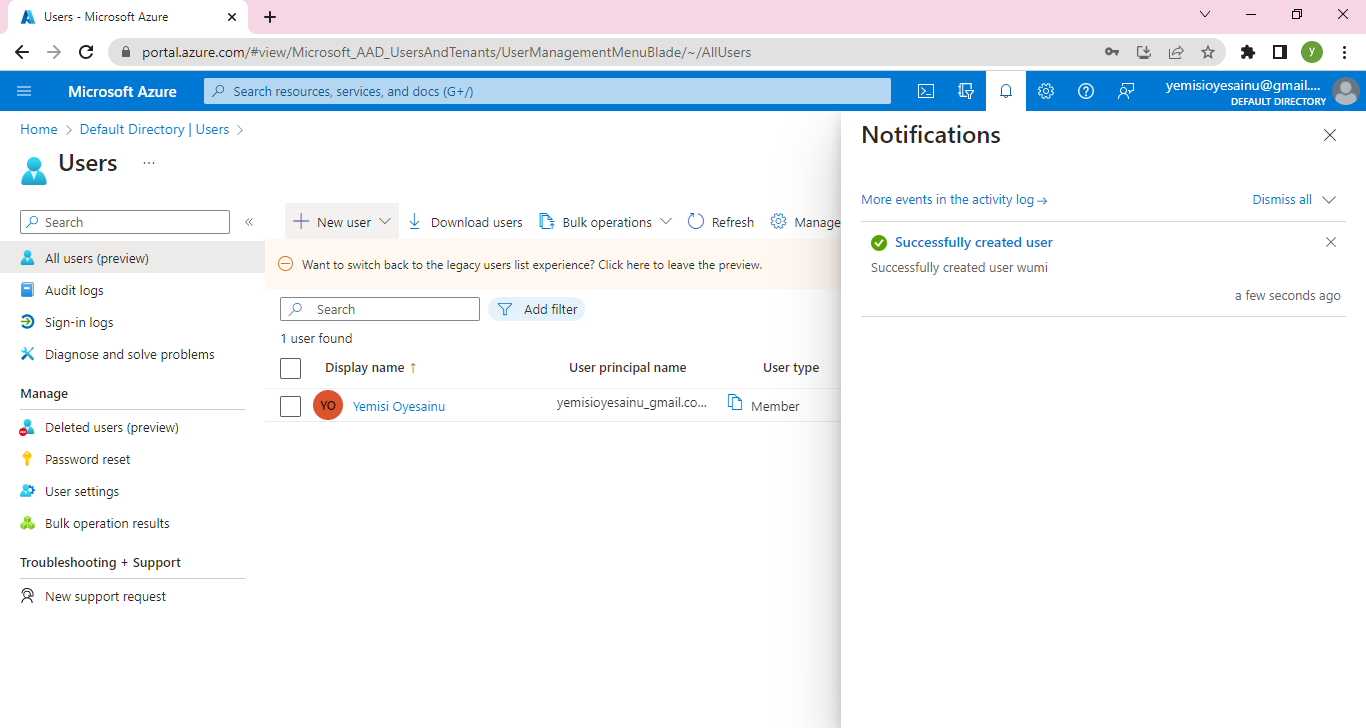Viewport: 1366px width, 728px height.
Task: Open 'More events in the activity log' link
Action: coord(954,200)
